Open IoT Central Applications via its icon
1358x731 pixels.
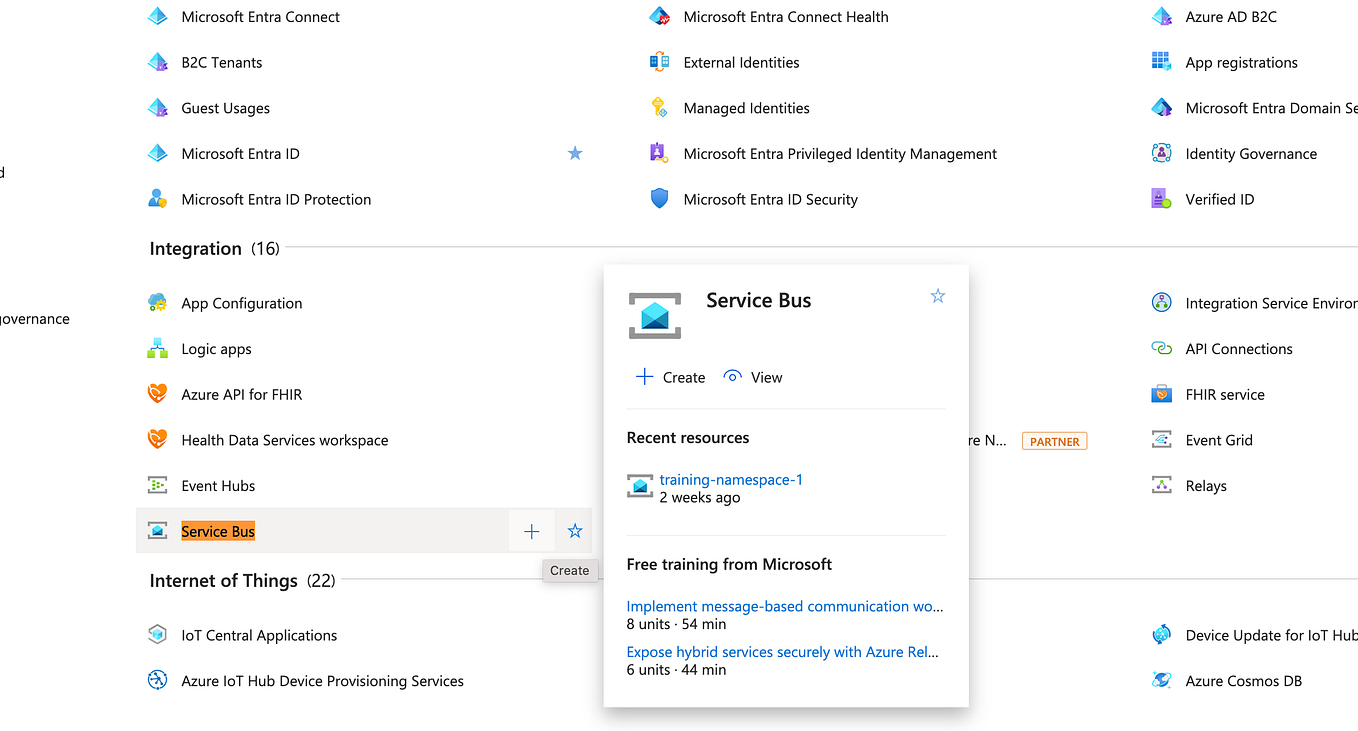pyautogui.click(x=157, y=634)
